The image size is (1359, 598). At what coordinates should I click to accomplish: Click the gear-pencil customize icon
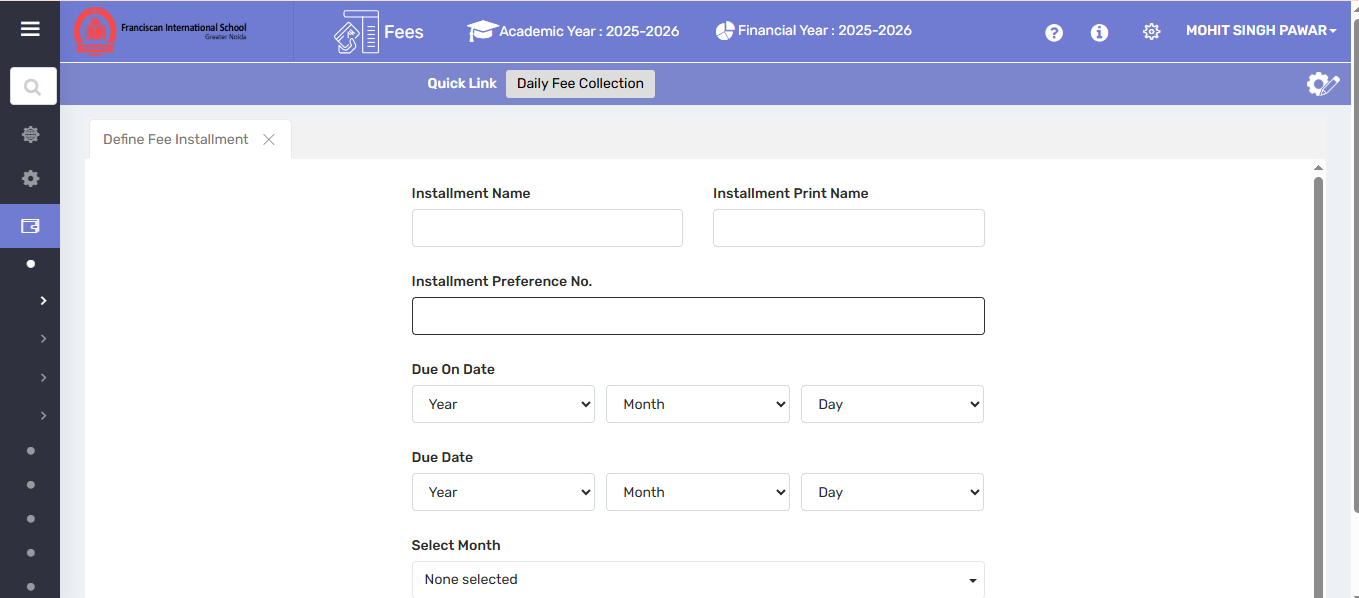tap(1322, 84)
